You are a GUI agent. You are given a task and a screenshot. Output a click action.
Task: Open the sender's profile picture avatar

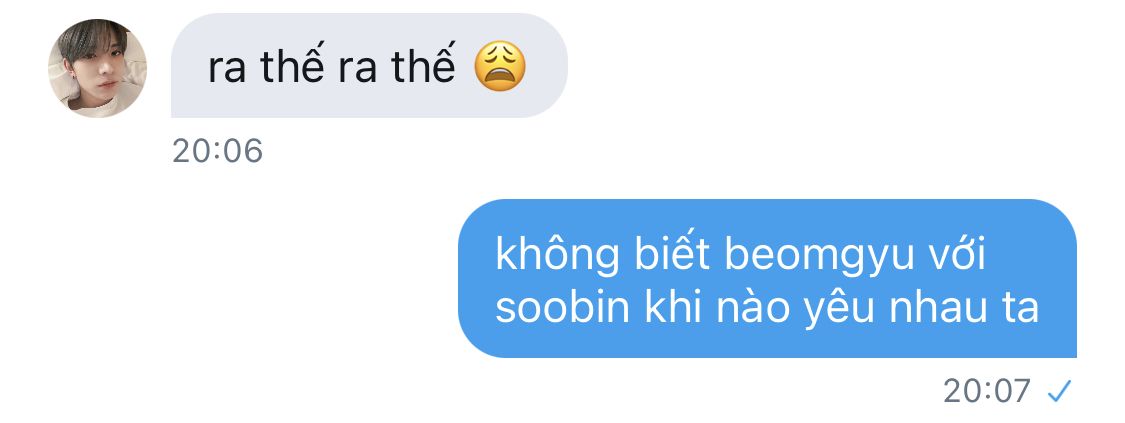click(x=98, y=68)
